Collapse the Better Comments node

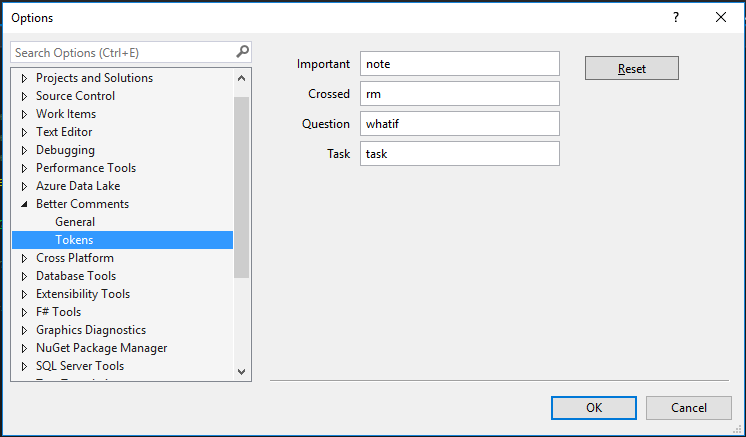(x=25, y=204)
